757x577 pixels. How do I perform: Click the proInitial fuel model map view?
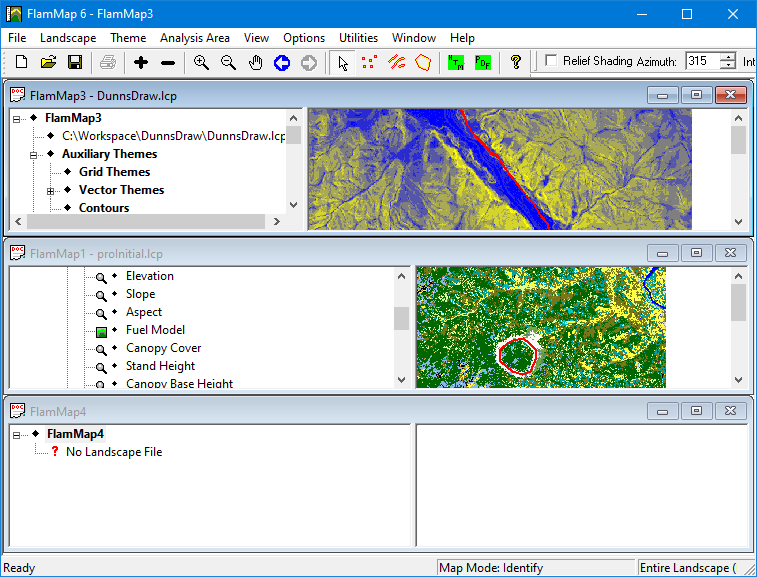click(541, 327)
